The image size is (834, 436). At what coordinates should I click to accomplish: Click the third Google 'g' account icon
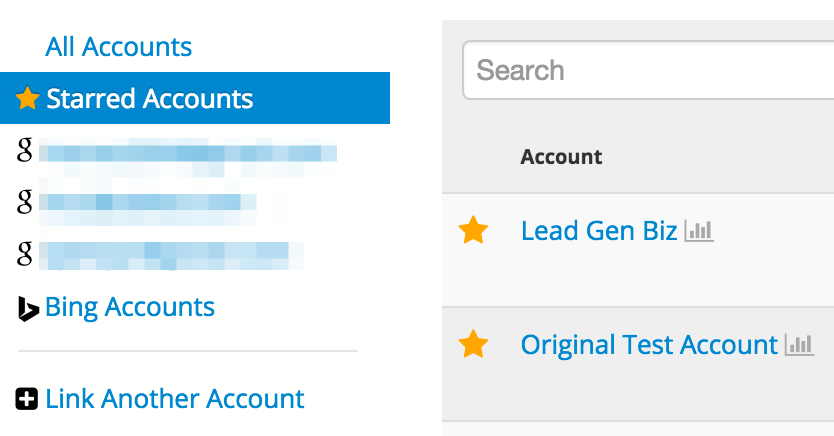[x=24, y=254]
